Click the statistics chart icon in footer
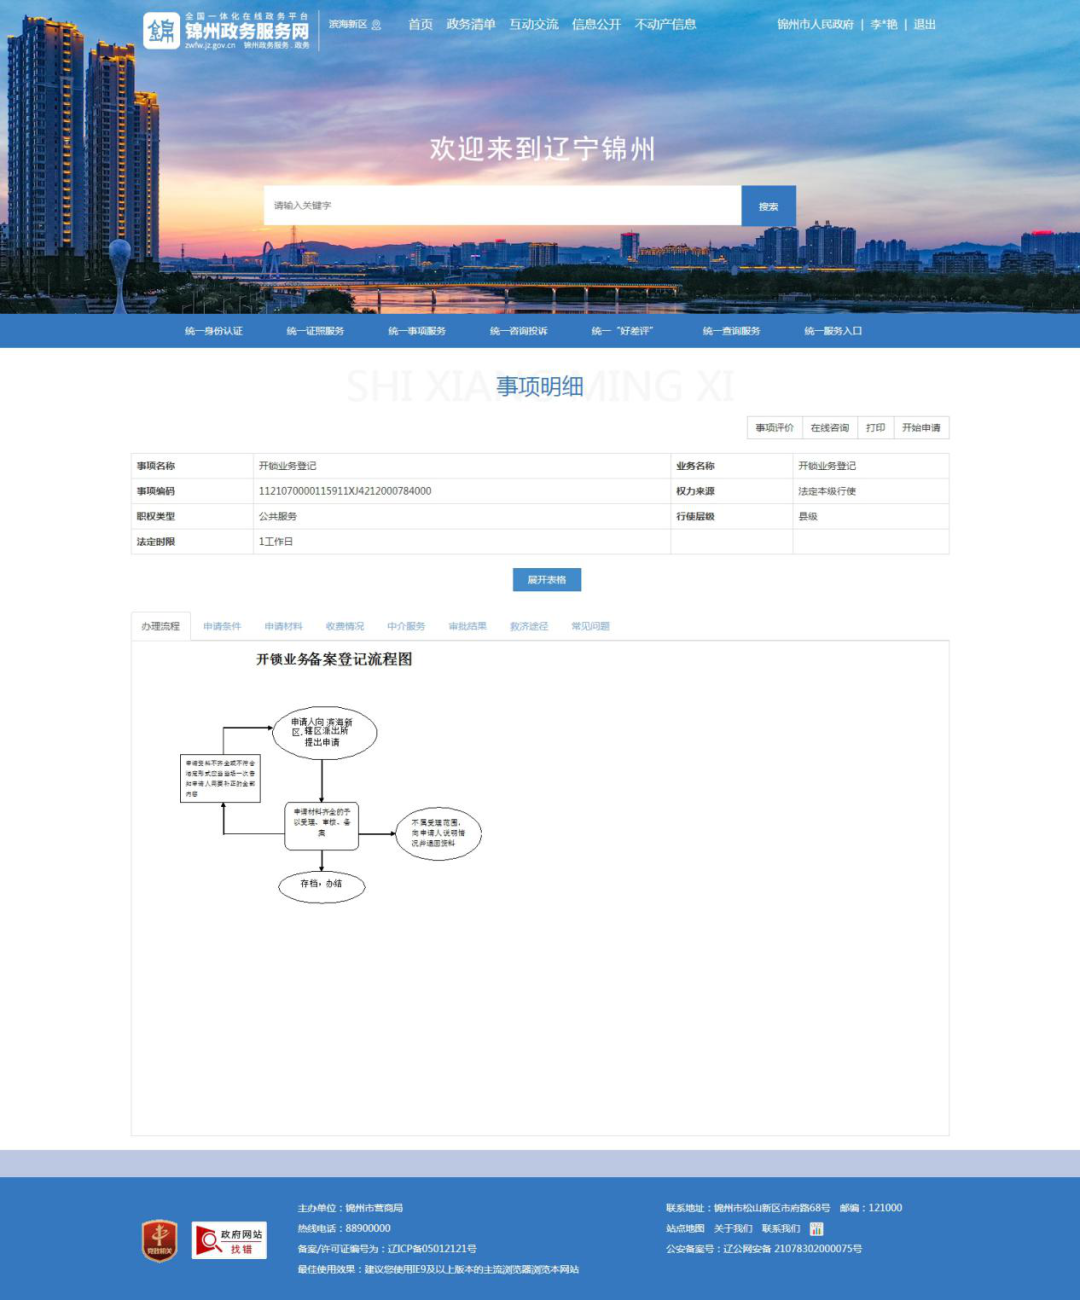 click(816, 1228)
